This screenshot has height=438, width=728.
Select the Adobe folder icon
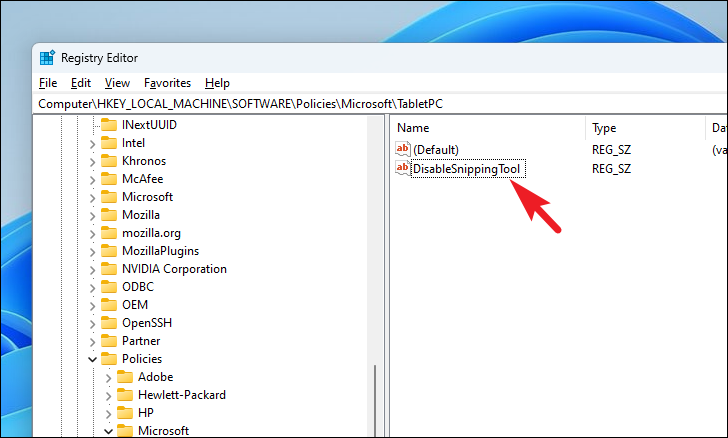coord(125,377)
